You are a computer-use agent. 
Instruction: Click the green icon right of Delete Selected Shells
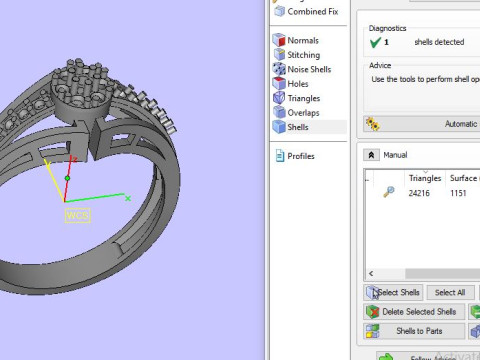point(475,312)
